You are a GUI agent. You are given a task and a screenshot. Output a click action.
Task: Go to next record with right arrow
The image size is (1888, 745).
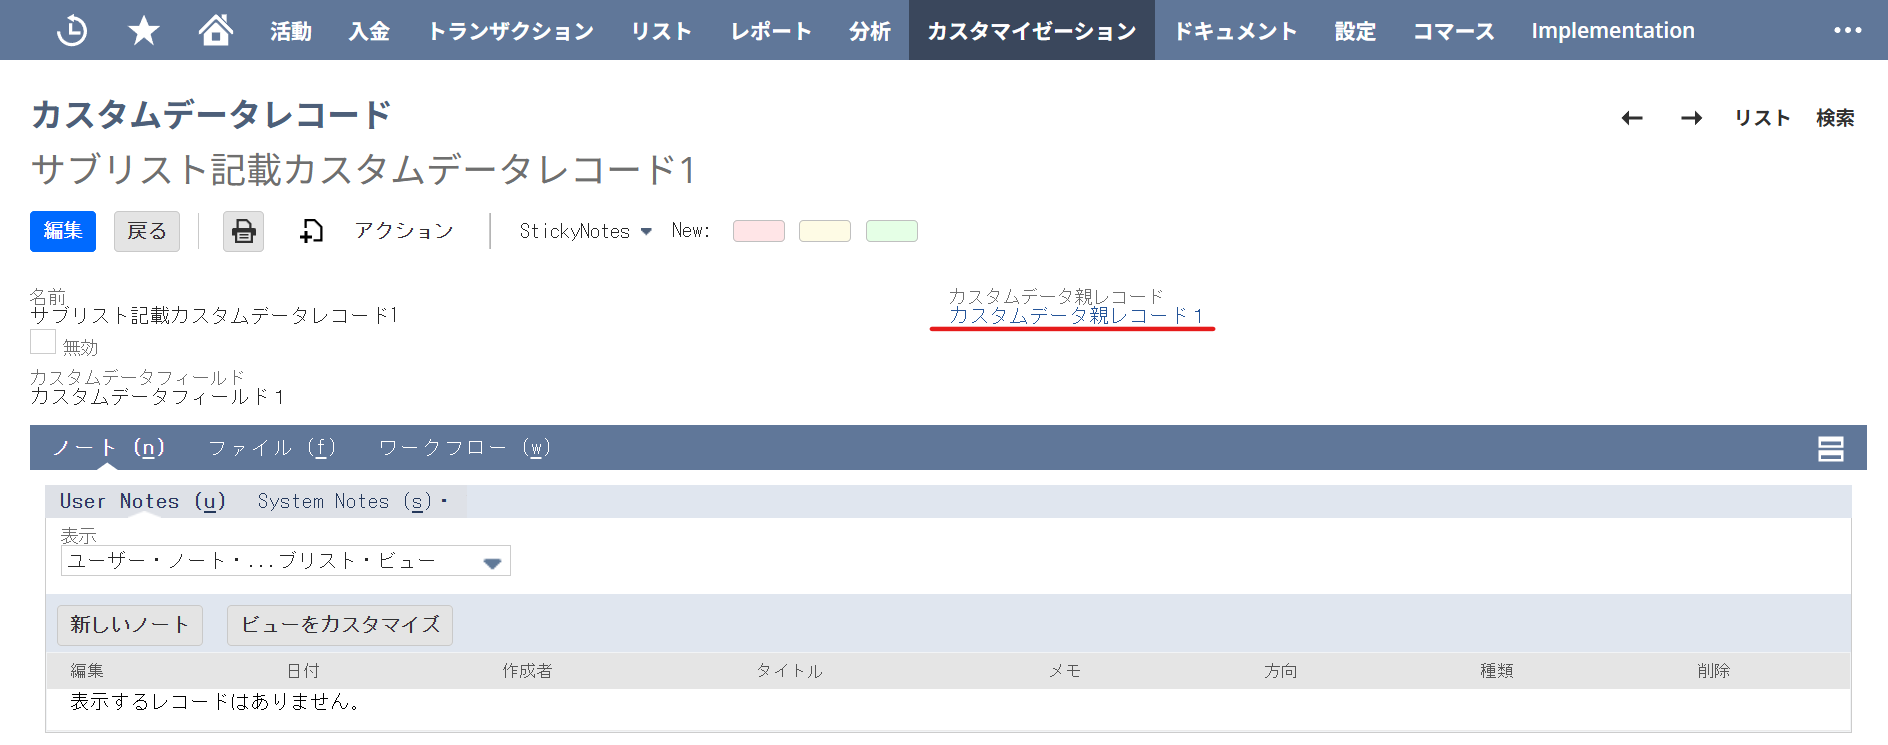[x=1692, y=118]
